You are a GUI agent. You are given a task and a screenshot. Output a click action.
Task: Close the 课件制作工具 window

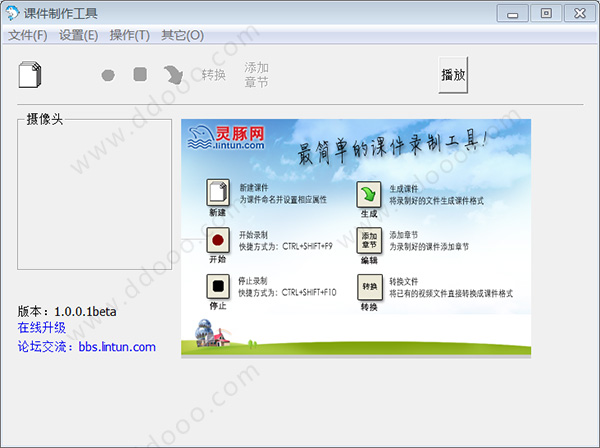(580, 13)
